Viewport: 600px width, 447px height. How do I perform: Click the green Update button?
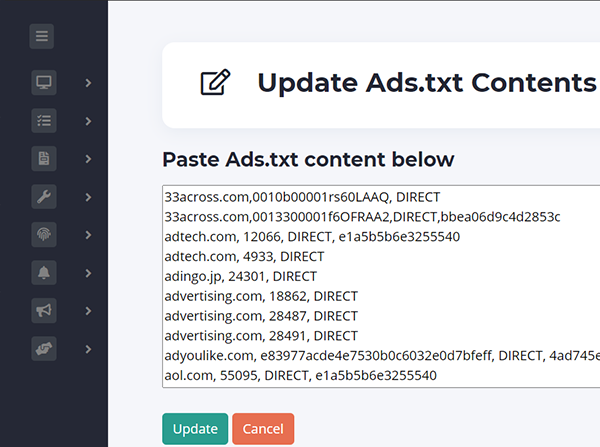coord(195,429)
